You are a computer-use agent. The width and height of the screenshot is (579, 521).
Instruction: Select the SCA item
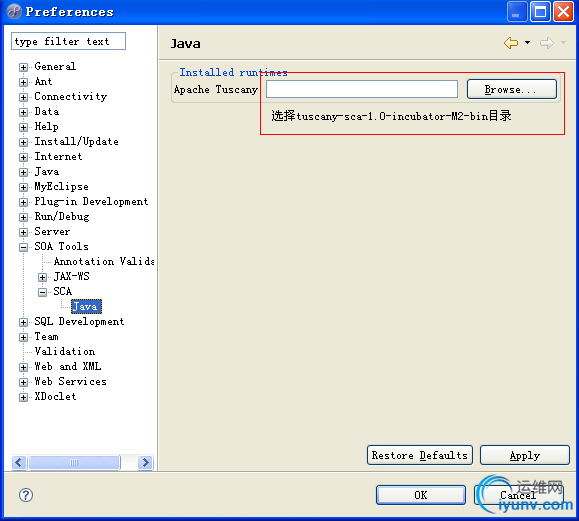coord(62,292)
